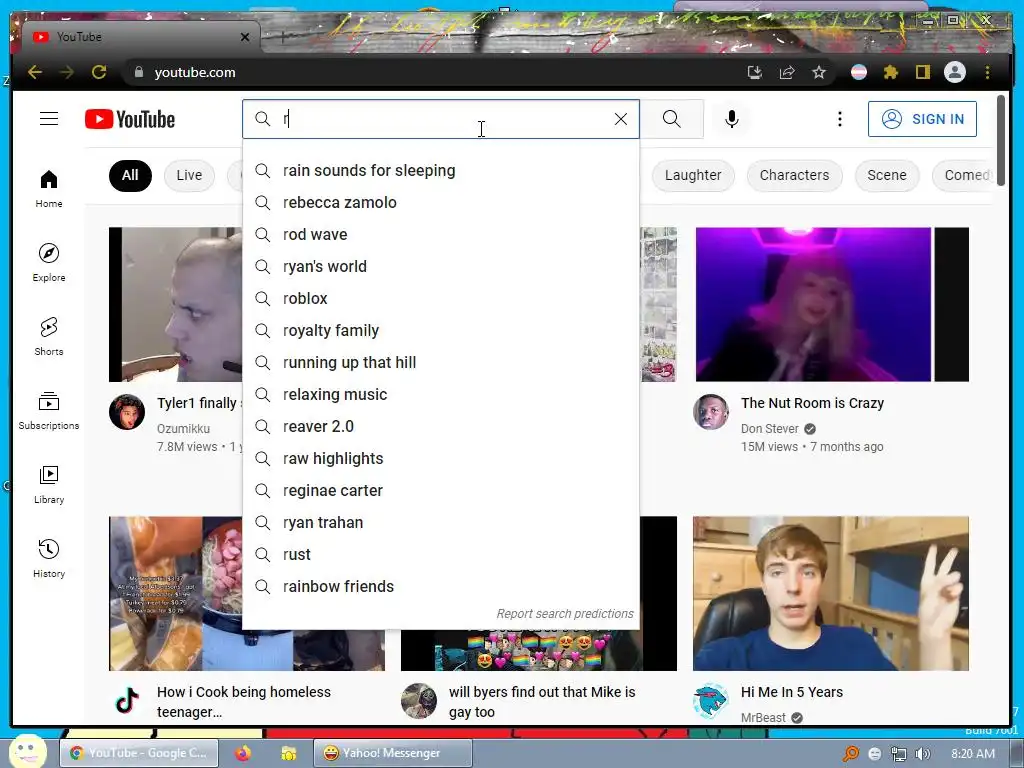1024x768 pixels.
Task: Open History in sidebar
Action: [49, 558]
